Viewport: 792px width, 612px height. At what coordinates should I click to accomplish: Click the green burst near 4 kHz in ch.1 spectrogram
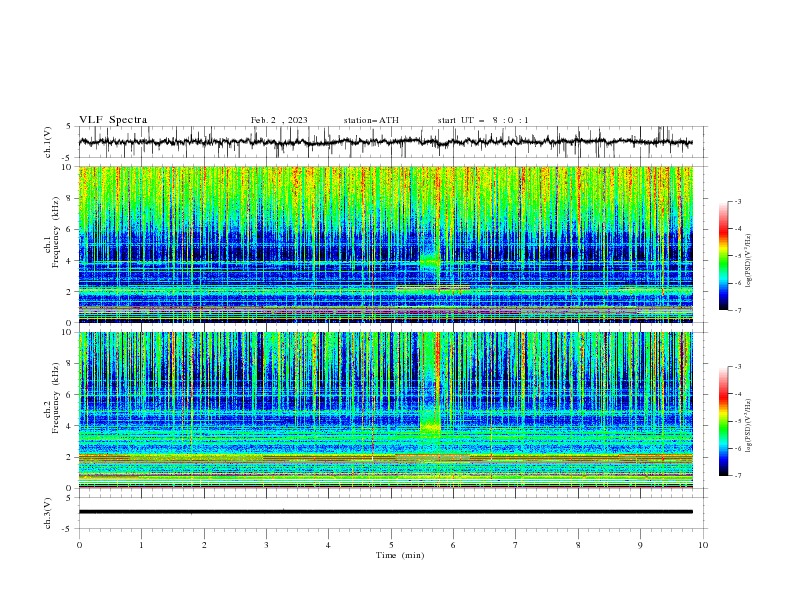tap(430, 261)
